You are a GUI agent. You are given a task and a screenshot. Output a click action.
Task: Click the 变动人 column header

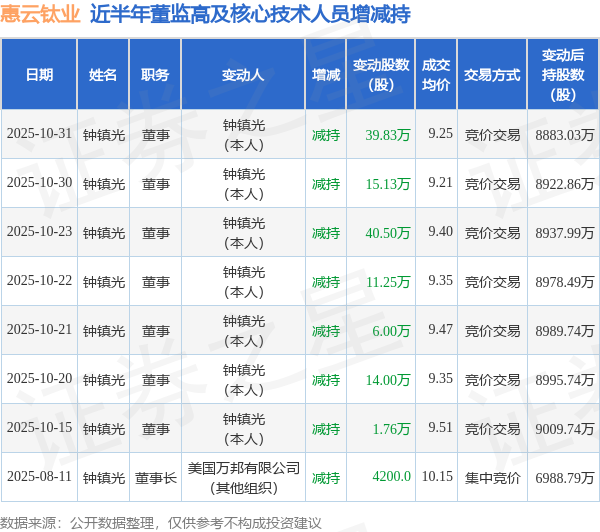pos(243,74)
